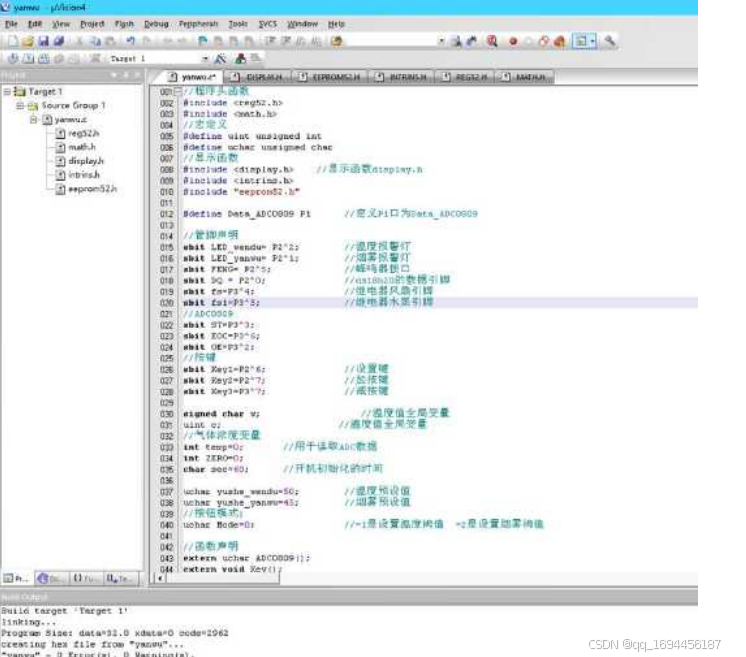Translate the current file using the first build-toolbar icon
The width and height of the screenshot is (746, 657).
pyautogui.click(x=13, y=59)
